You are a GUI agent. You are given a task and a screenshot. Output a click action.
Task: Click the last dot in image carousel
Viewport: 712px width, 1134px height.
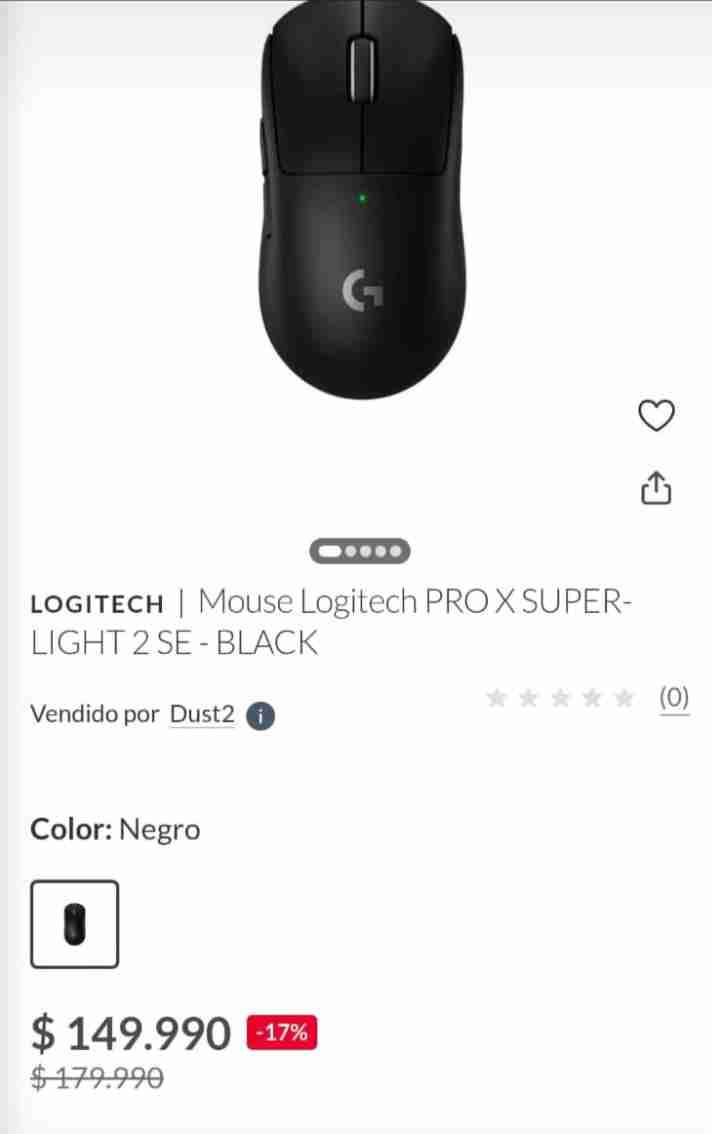coord(395,551)
